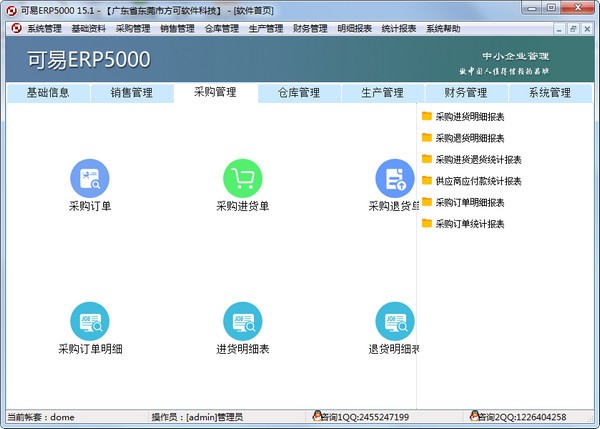
Task: Click 操作员：[admin]管理员 in status bar
Action: click(197, 417)
